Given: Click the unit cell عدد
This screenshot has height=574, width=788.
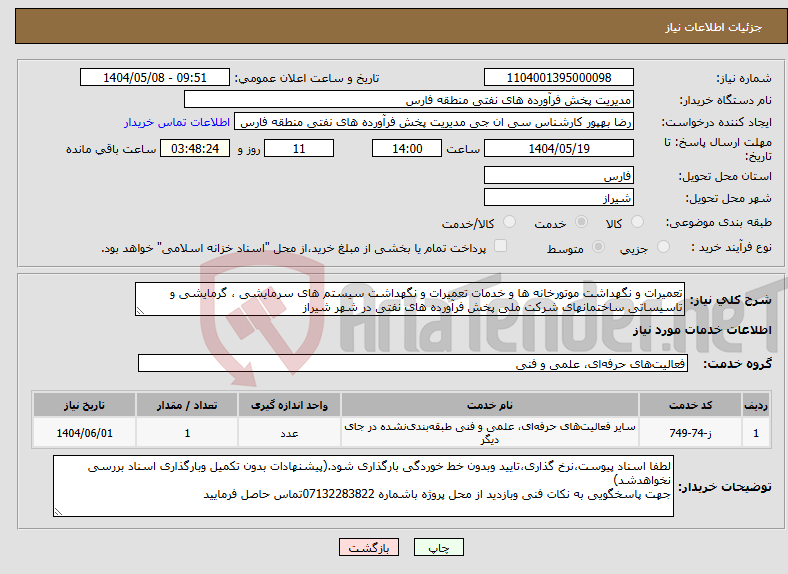Looking at the screenshot, I should coord(289,433).
